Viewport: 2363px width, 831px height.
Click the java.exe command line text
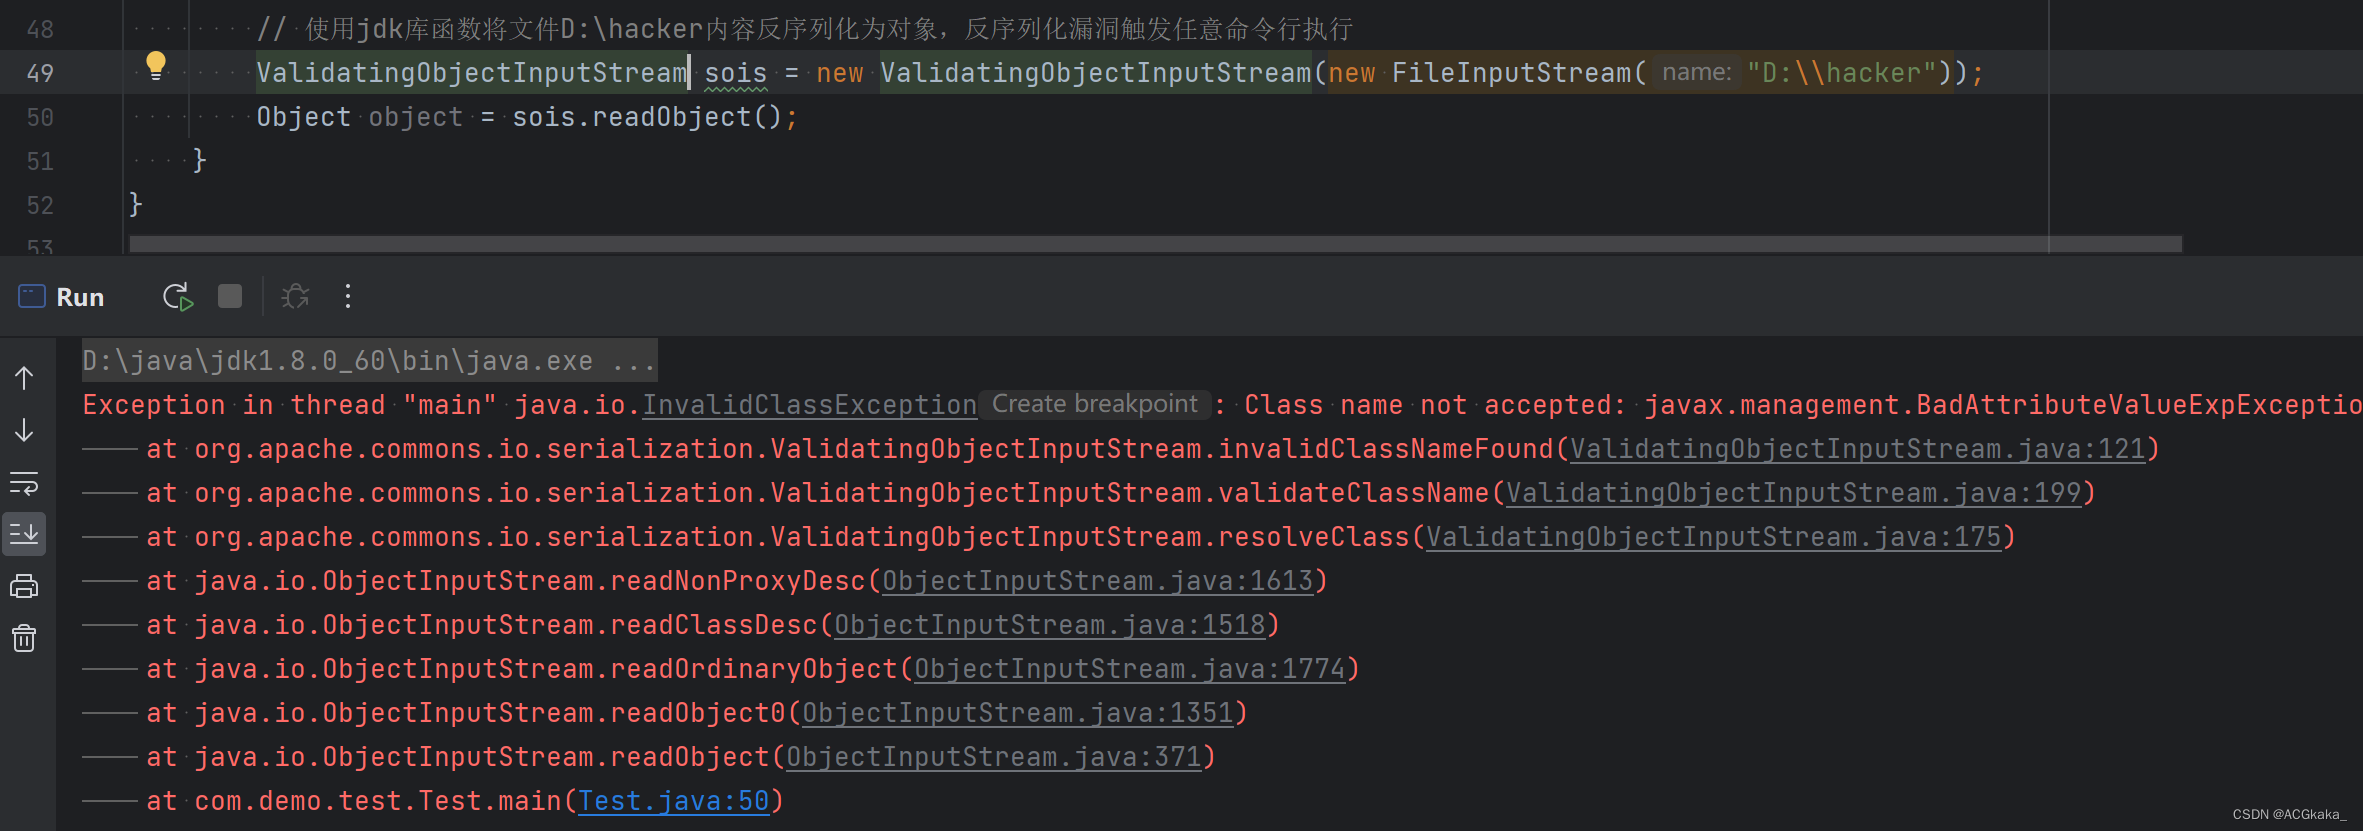click(369, 361)
